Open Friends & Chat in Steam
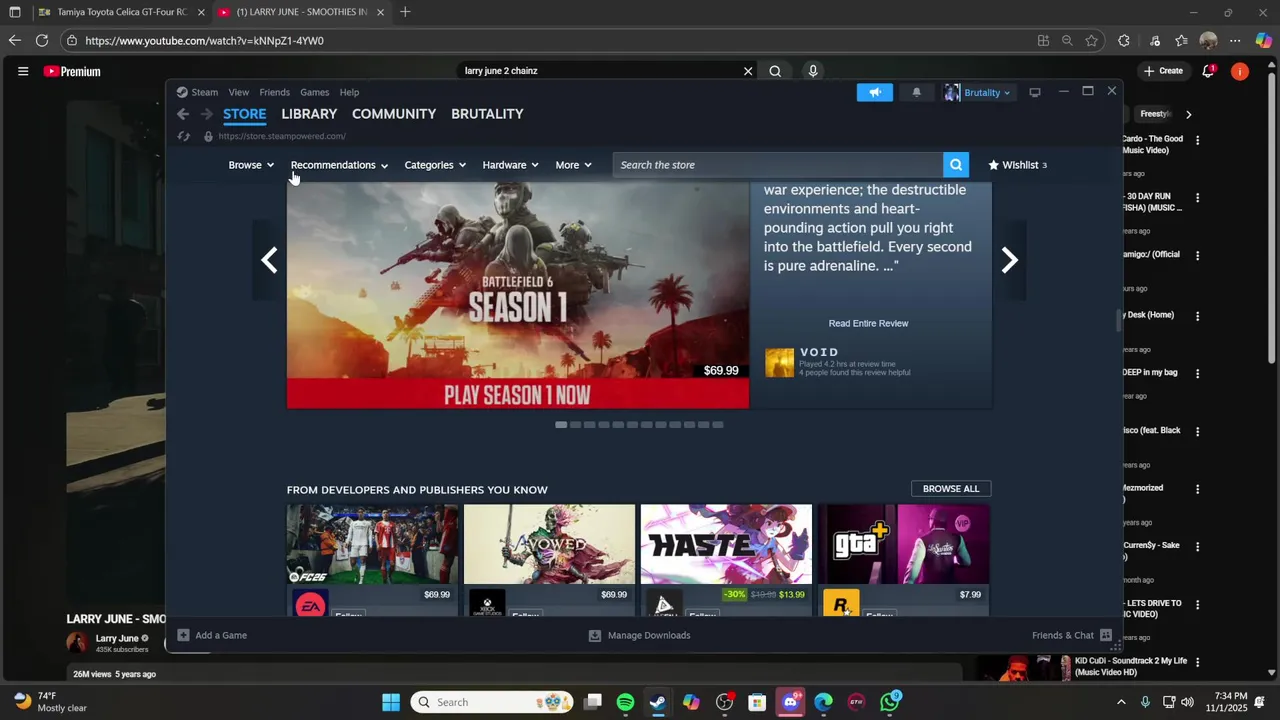This screenshot has width=1280, height=720. click(x=1072, y=635)
